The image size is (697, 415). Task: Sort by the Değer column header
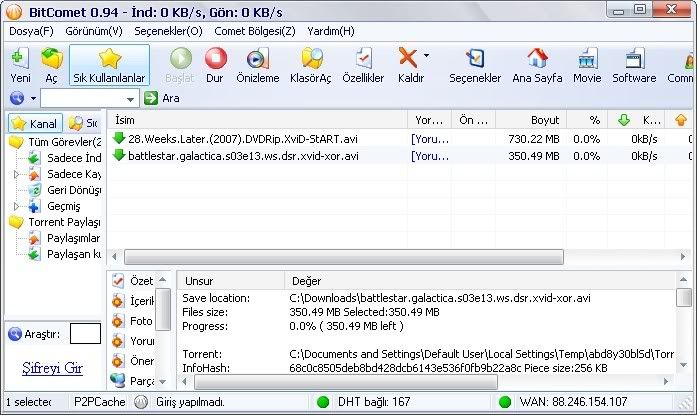(480, 281)
